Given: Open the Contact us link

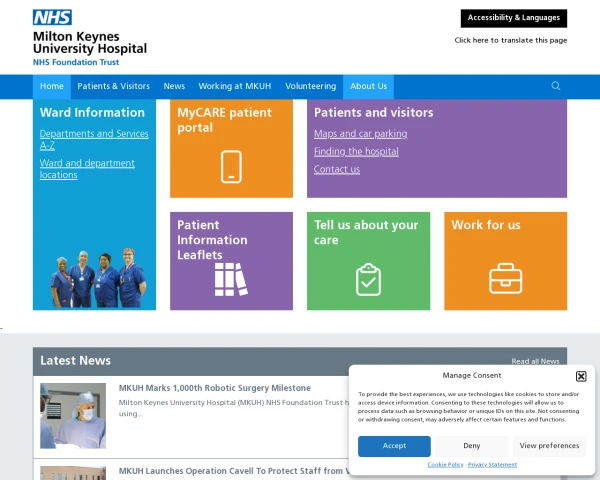Looking at the screenshot, I should coord(337,169).
